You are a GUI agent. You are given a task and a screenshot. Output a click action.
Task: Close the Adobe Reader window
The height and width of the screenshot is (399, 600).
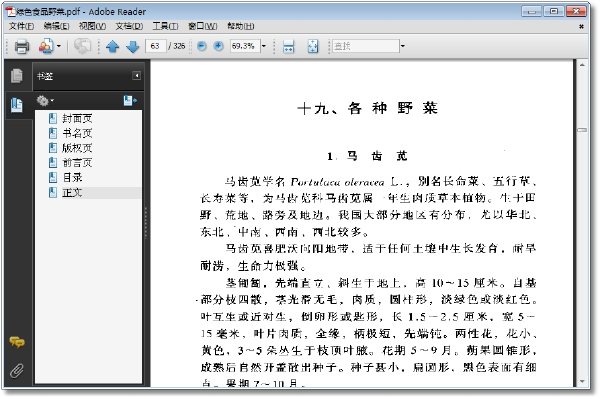[576, 11]
